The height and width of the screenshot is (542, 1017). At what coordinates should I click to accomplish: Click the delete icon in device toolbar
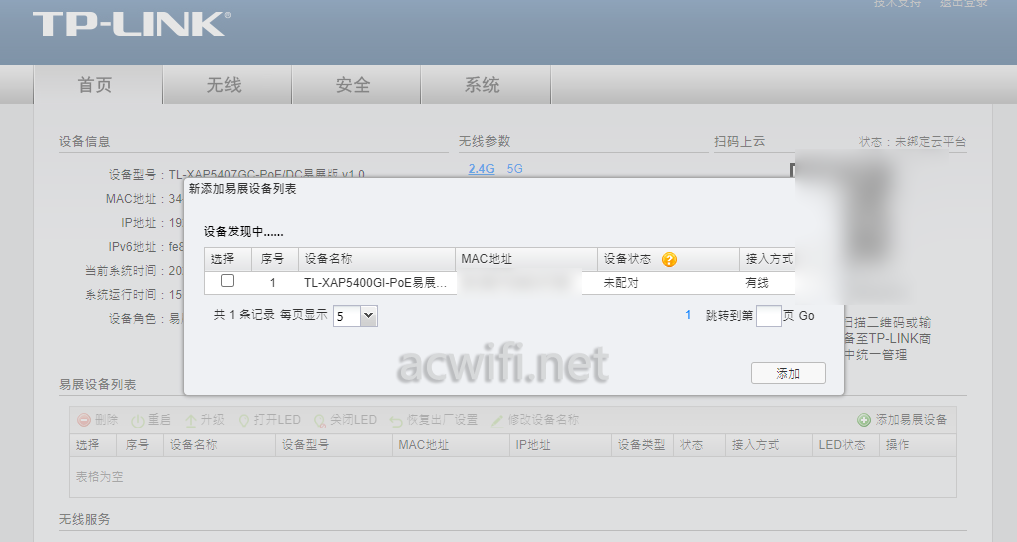tap(84, 420)
